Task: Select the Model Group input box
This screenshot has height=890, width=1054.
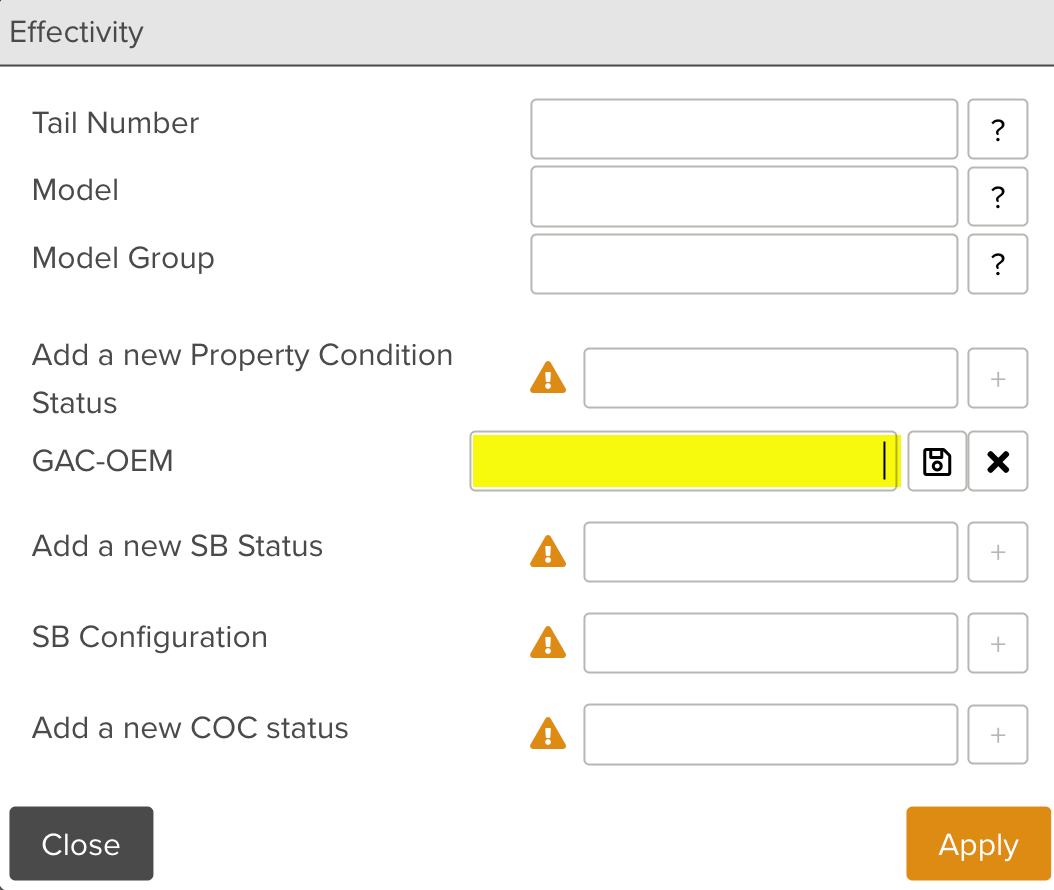Action: pos(744,264)
